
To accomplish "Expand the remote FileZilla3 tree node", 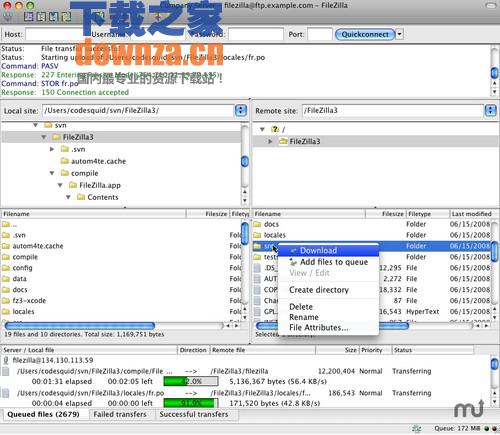I will tap(270, 141).
